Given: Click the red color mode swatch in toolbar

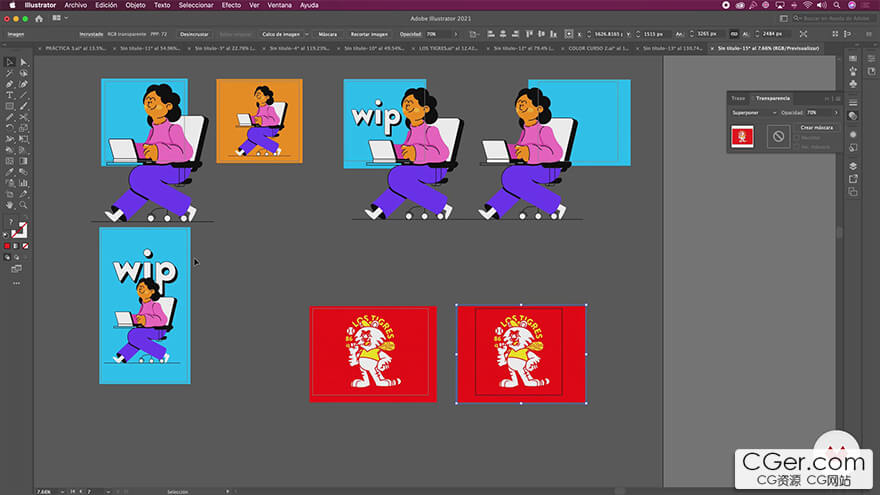Looking at the screenshot, I should pyautogui.click(x=7, y=245).
